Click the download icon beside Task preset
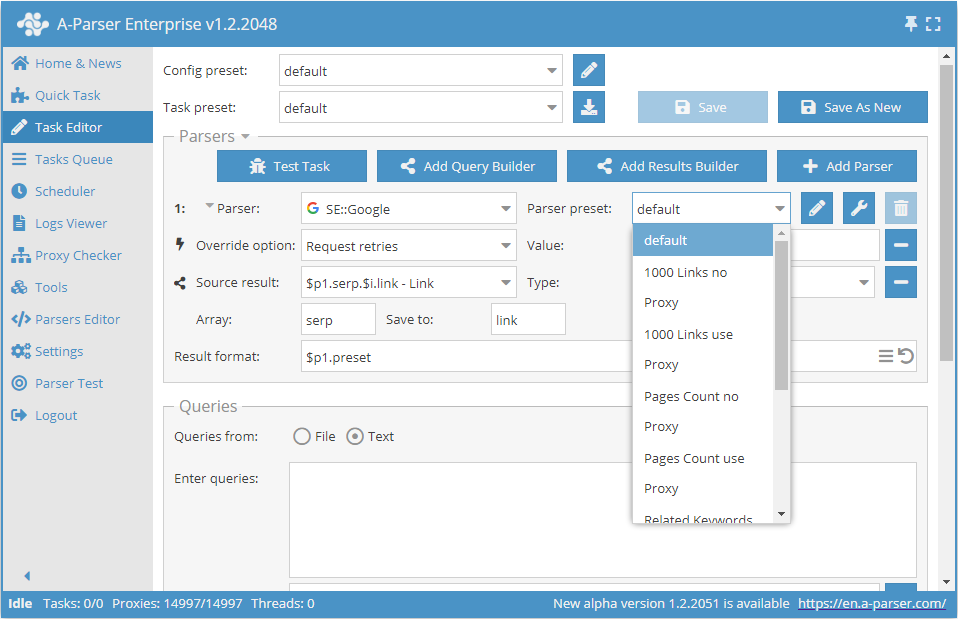This screenshot has height=619, width=958. (589, 108)
